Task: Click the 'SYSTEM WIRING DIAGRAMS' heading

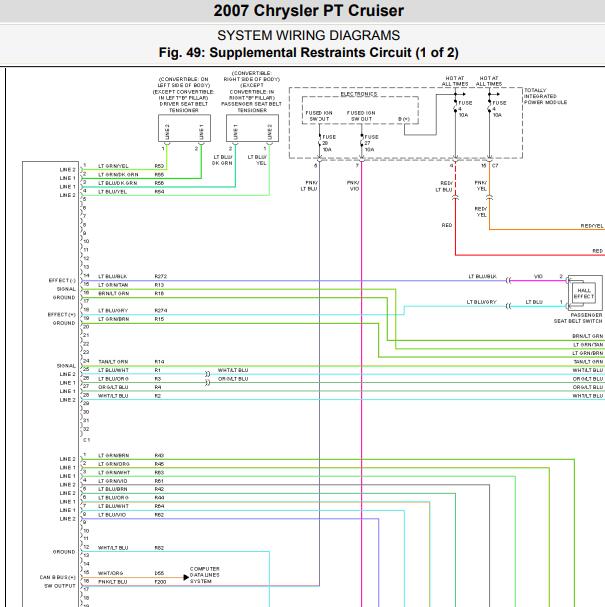Action: 308,35
